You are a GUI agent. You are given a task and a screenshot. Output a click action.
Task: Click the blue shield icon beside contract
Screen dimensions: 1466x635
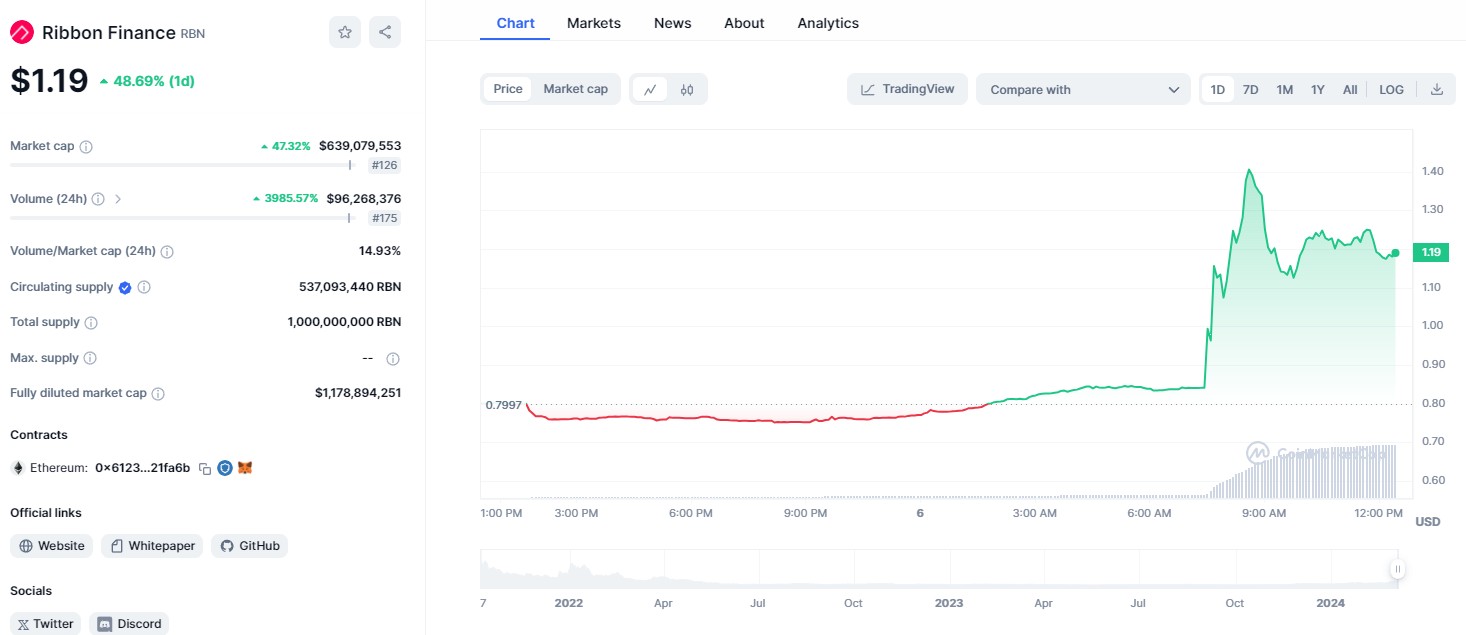[x=225, y=468]
